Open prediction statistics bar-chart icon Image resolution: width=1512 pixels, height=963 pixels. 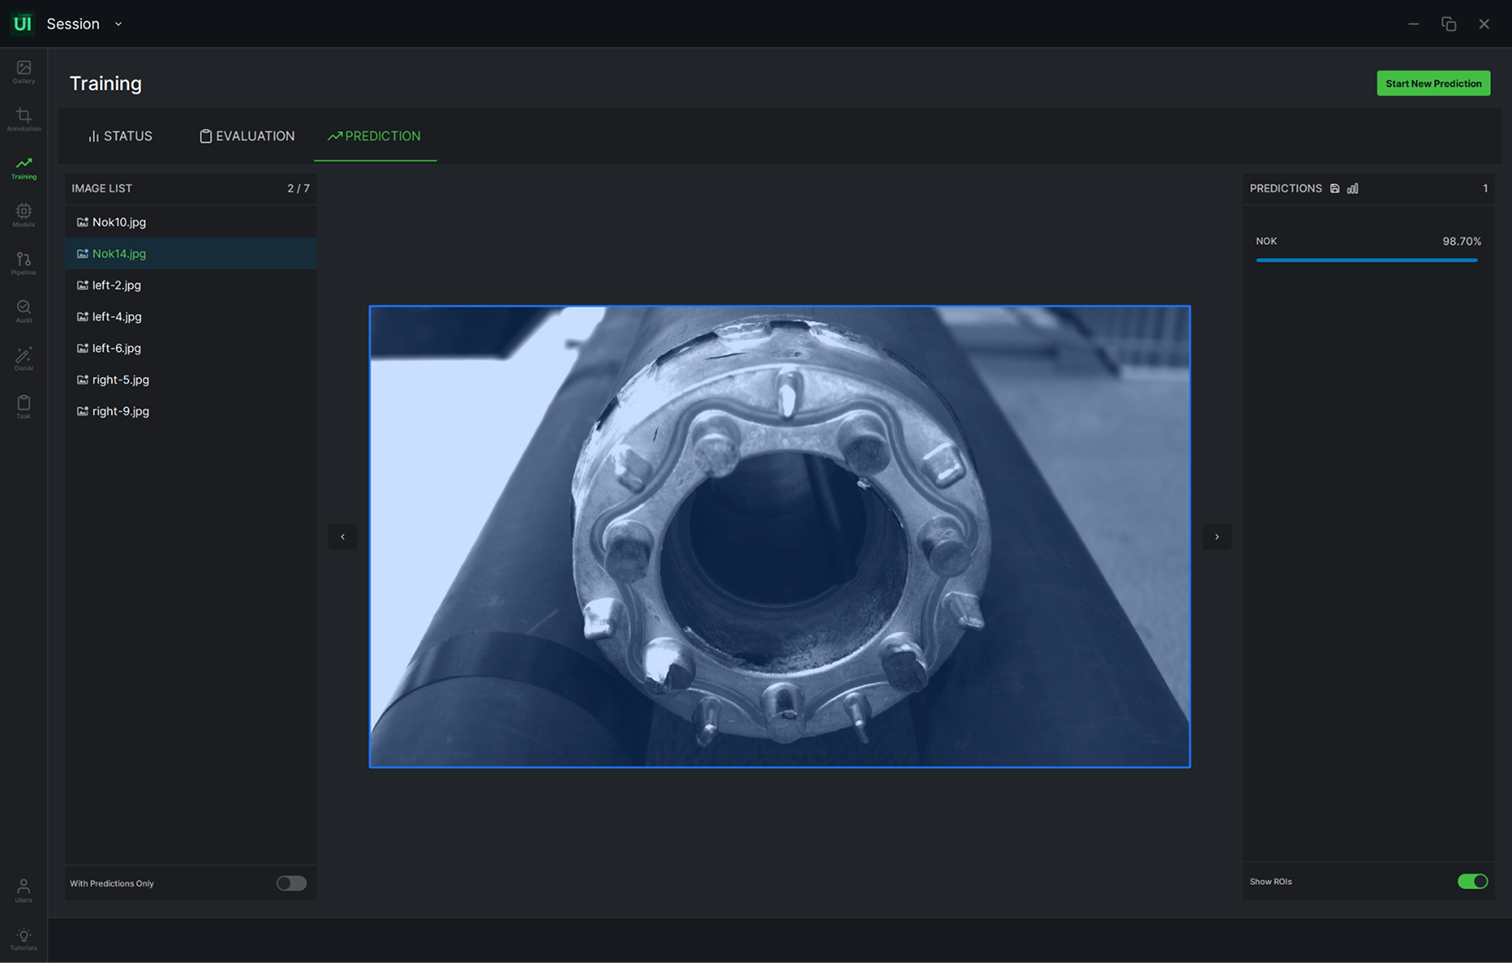(x=1353, y=188)
